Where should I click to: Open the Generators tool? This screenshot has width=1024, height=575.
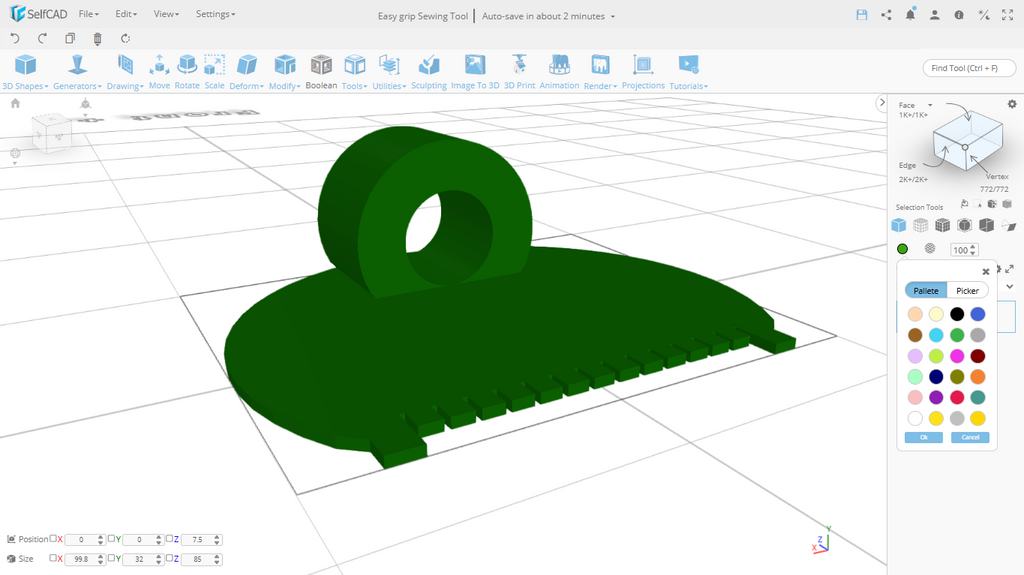click(x=77, y=72)
